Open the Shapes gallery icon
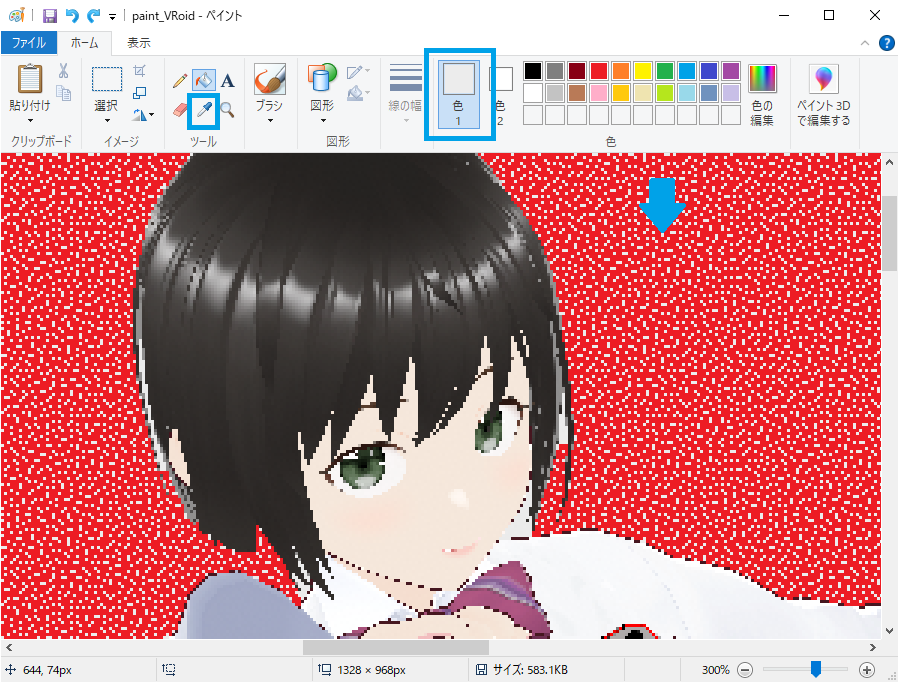The width and height of the screenshot is (899, 683). coord(322,77)
